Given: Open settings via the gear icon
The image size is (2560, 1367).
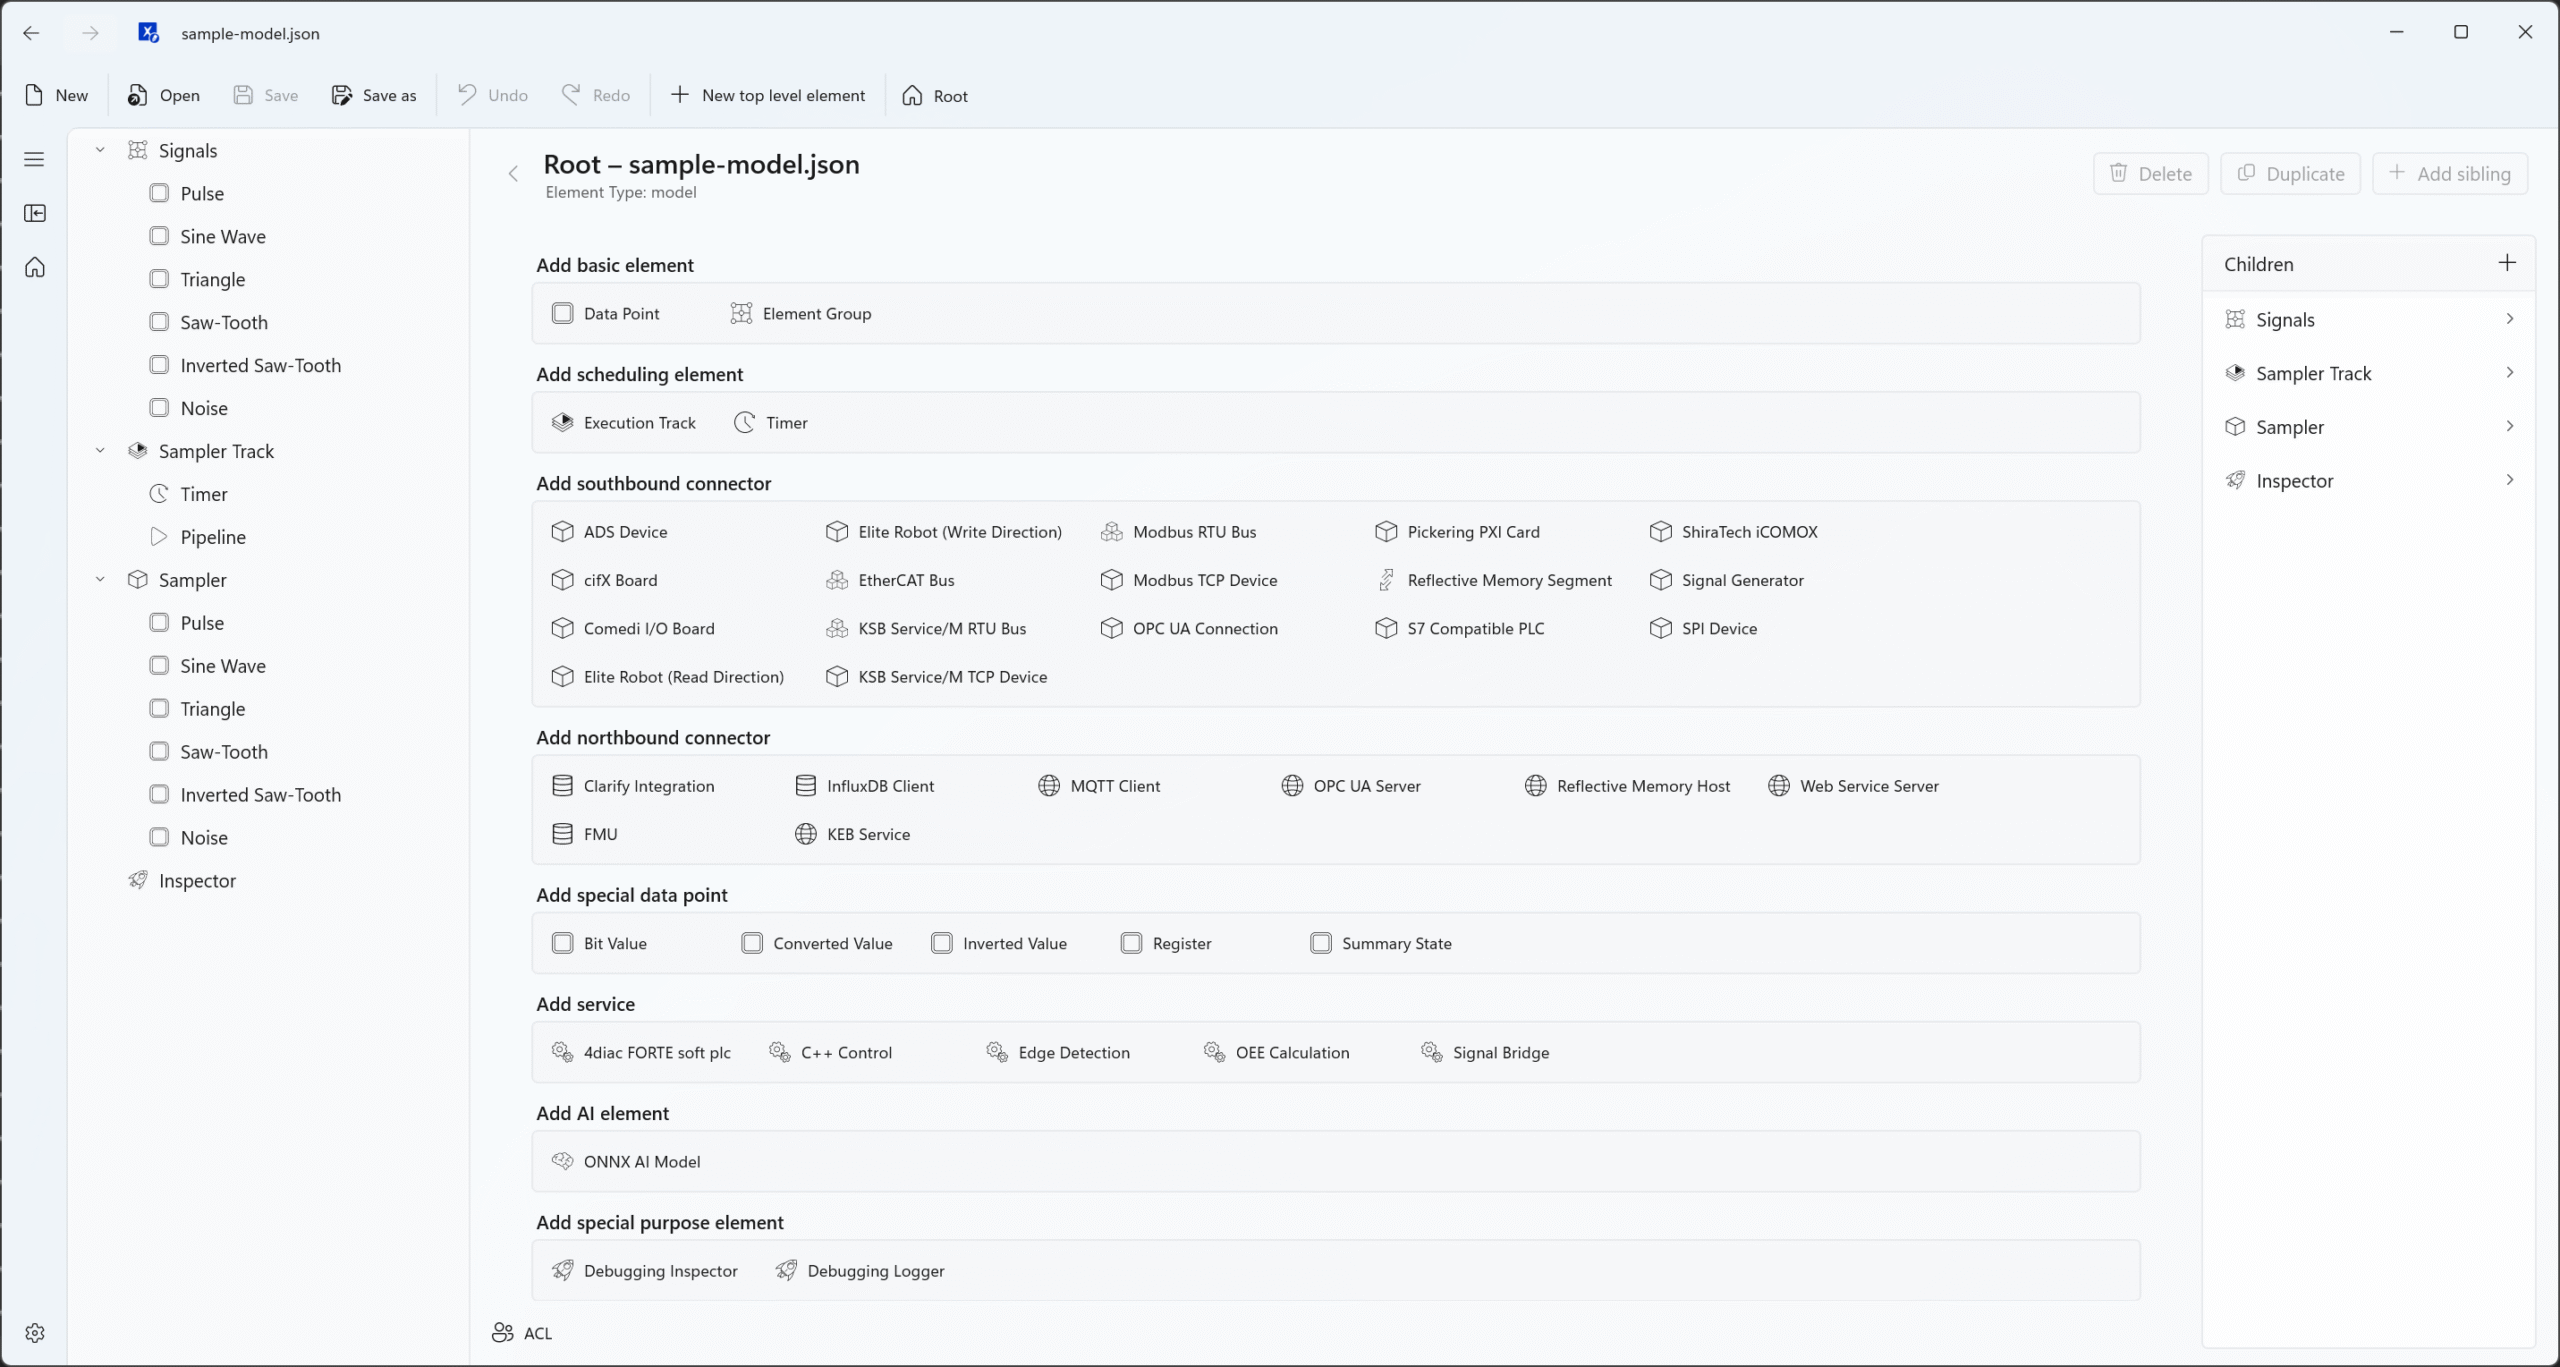Looking at the screenshot, I should (x=34, y=1333).
